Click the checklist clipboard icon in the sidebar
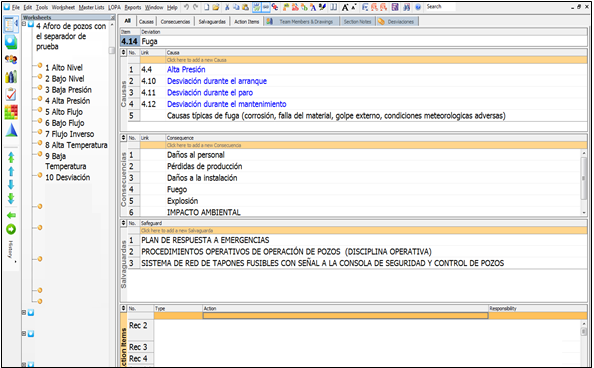 click(x=11, y=94)
